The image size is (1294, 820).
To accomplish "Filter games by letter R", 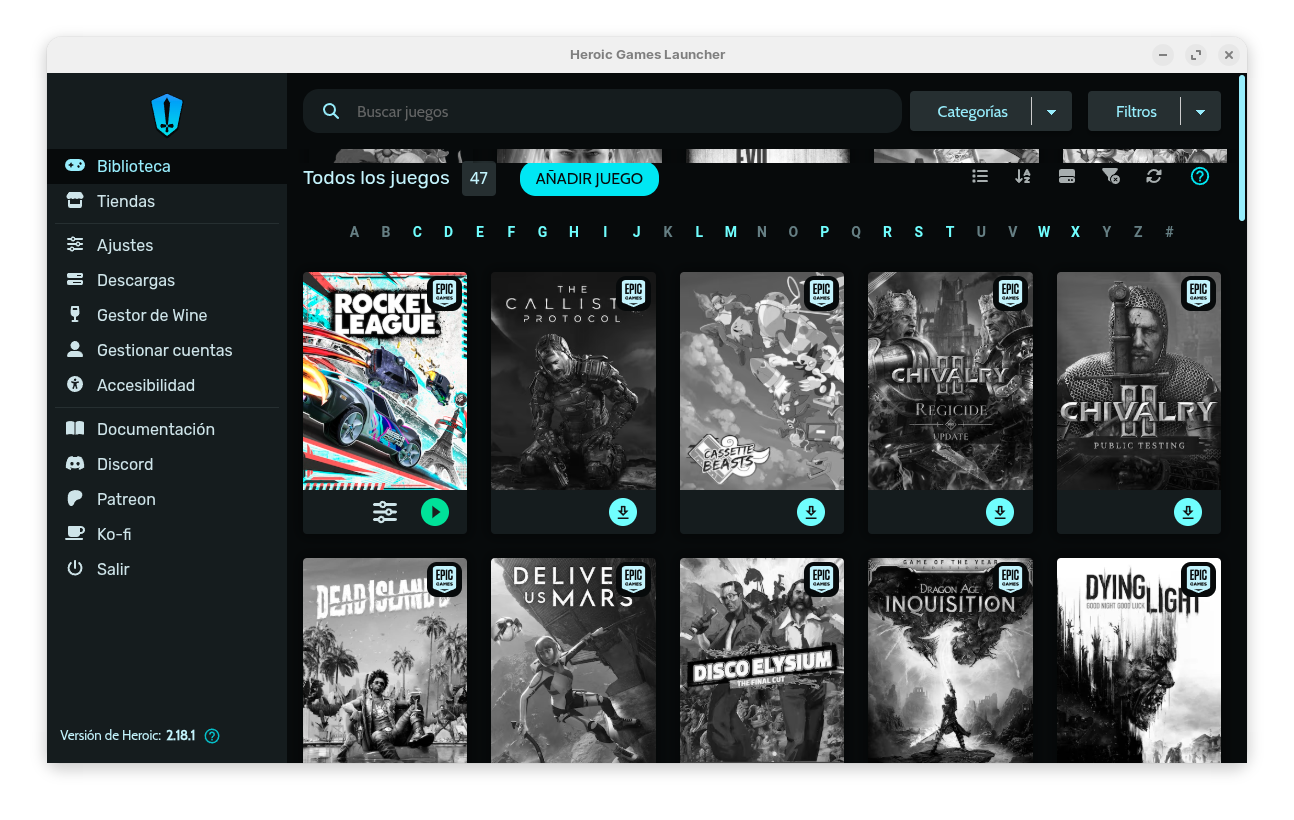I will (887, 232).
